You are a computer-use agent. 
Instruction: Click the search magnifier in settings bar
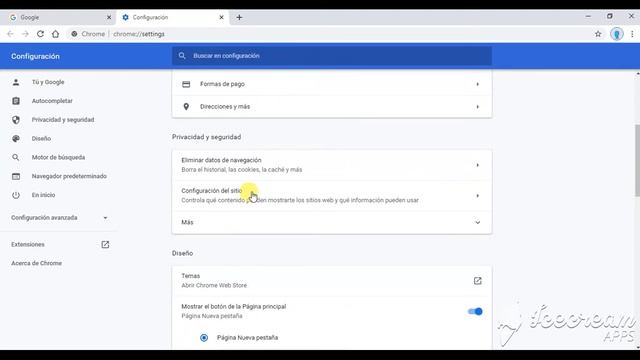pos(182,56)
